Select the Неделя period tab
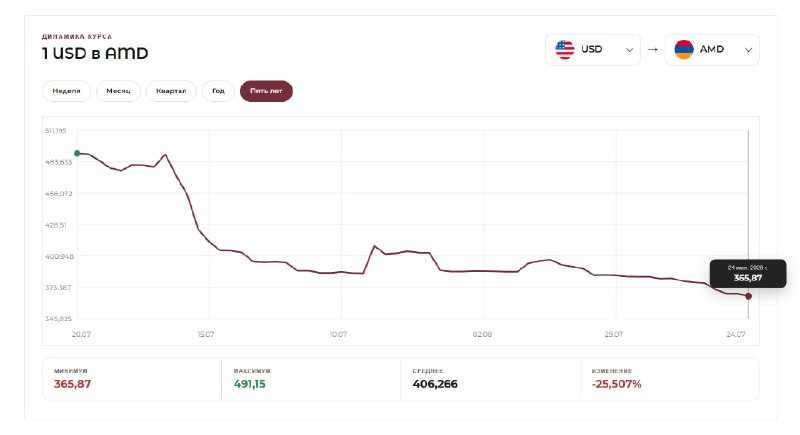Image resolution: width=800 pixels, height=435 pixels. [x=66, y=91]
